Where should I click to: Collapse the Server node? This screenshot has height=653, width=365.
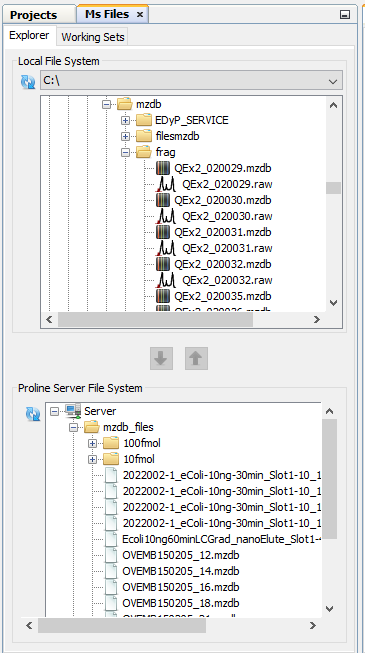pos(54,411)
